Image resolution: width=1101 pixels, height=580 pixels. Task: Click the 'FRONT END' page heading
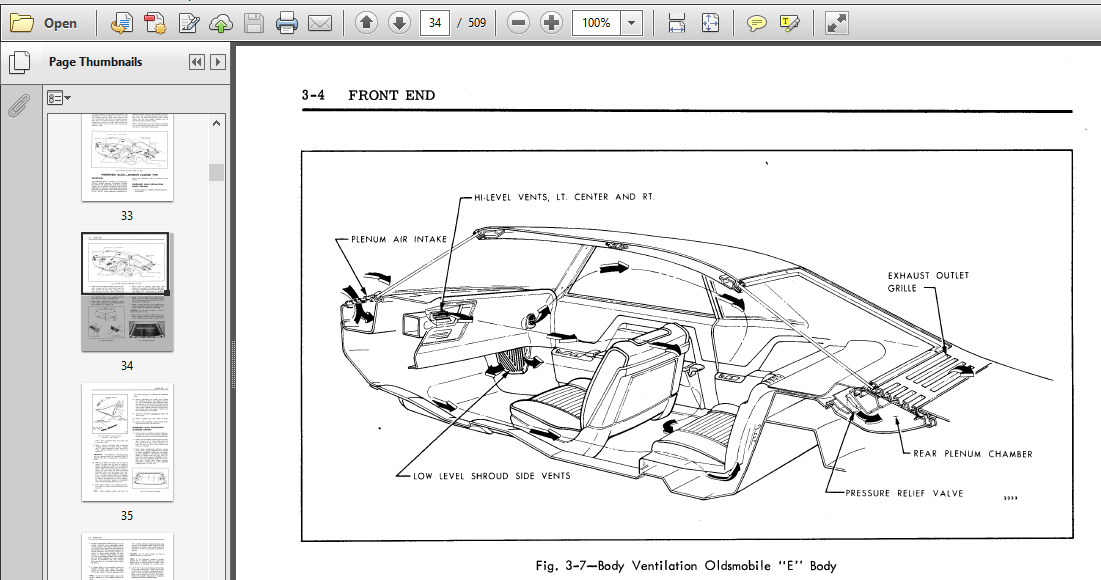tap(391, 95)
